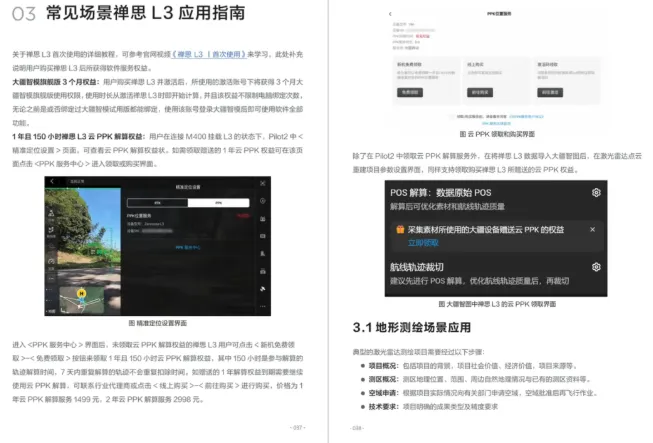
Task: Click the 前往购买 button in 线上购买 card
Action: click(480, 92)
